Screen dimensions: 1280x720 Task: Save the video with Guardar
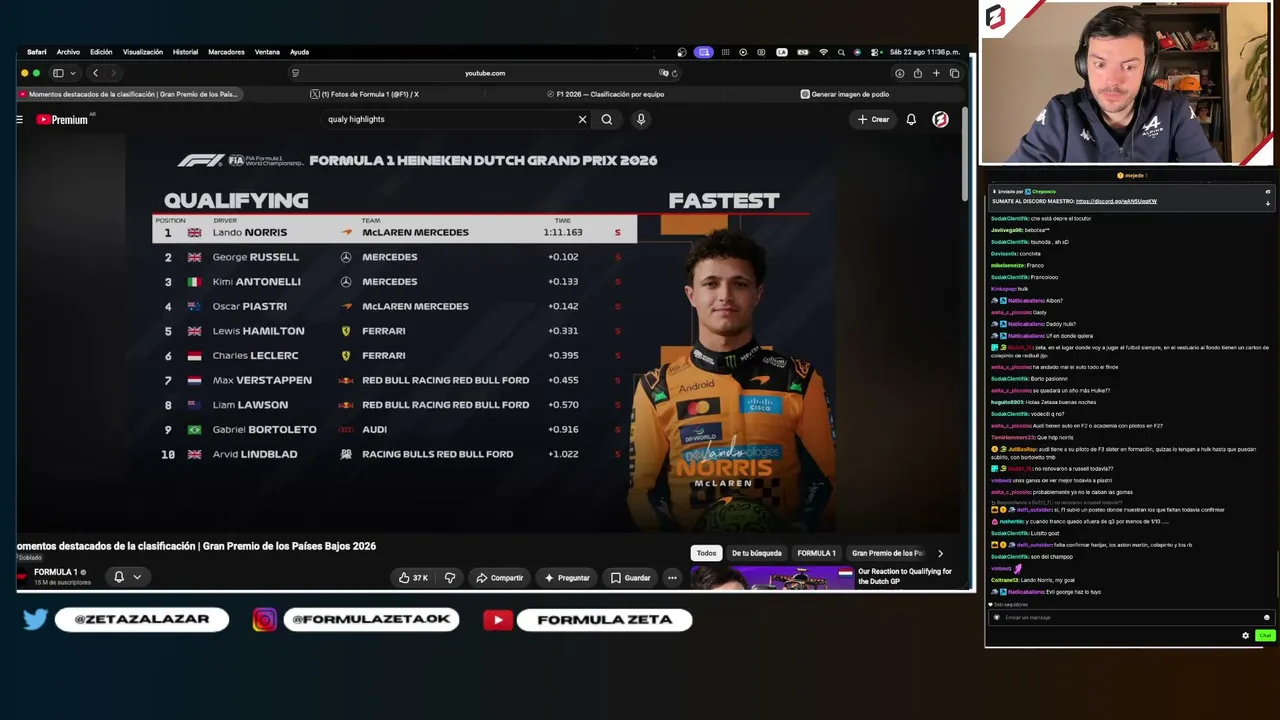tap(630, 577)
